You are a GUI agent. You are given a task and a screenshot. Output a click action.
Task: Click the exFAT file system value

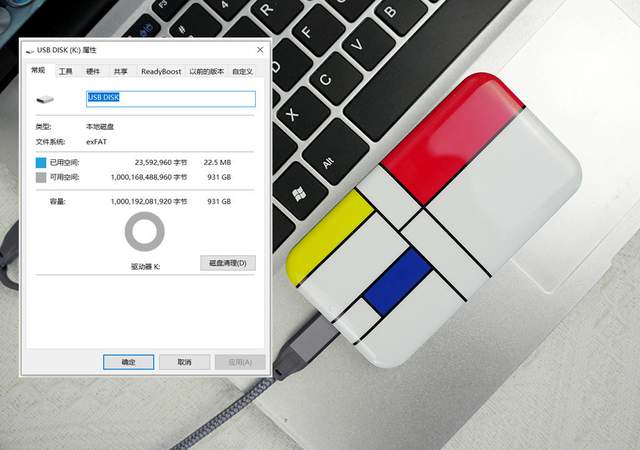(96, 142)
